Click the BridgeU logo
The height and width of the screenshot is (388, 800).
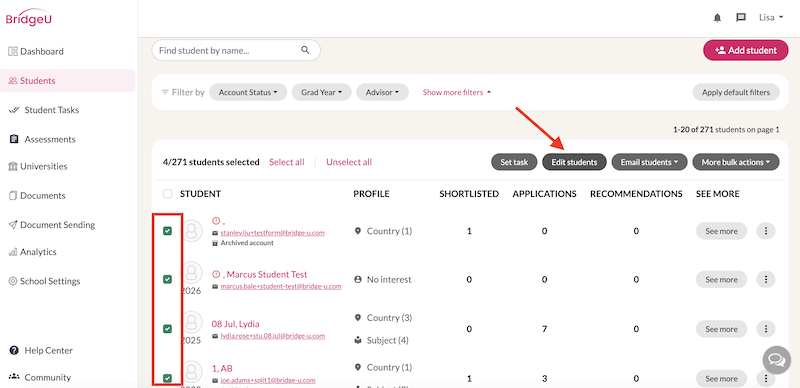coord(29,17)
